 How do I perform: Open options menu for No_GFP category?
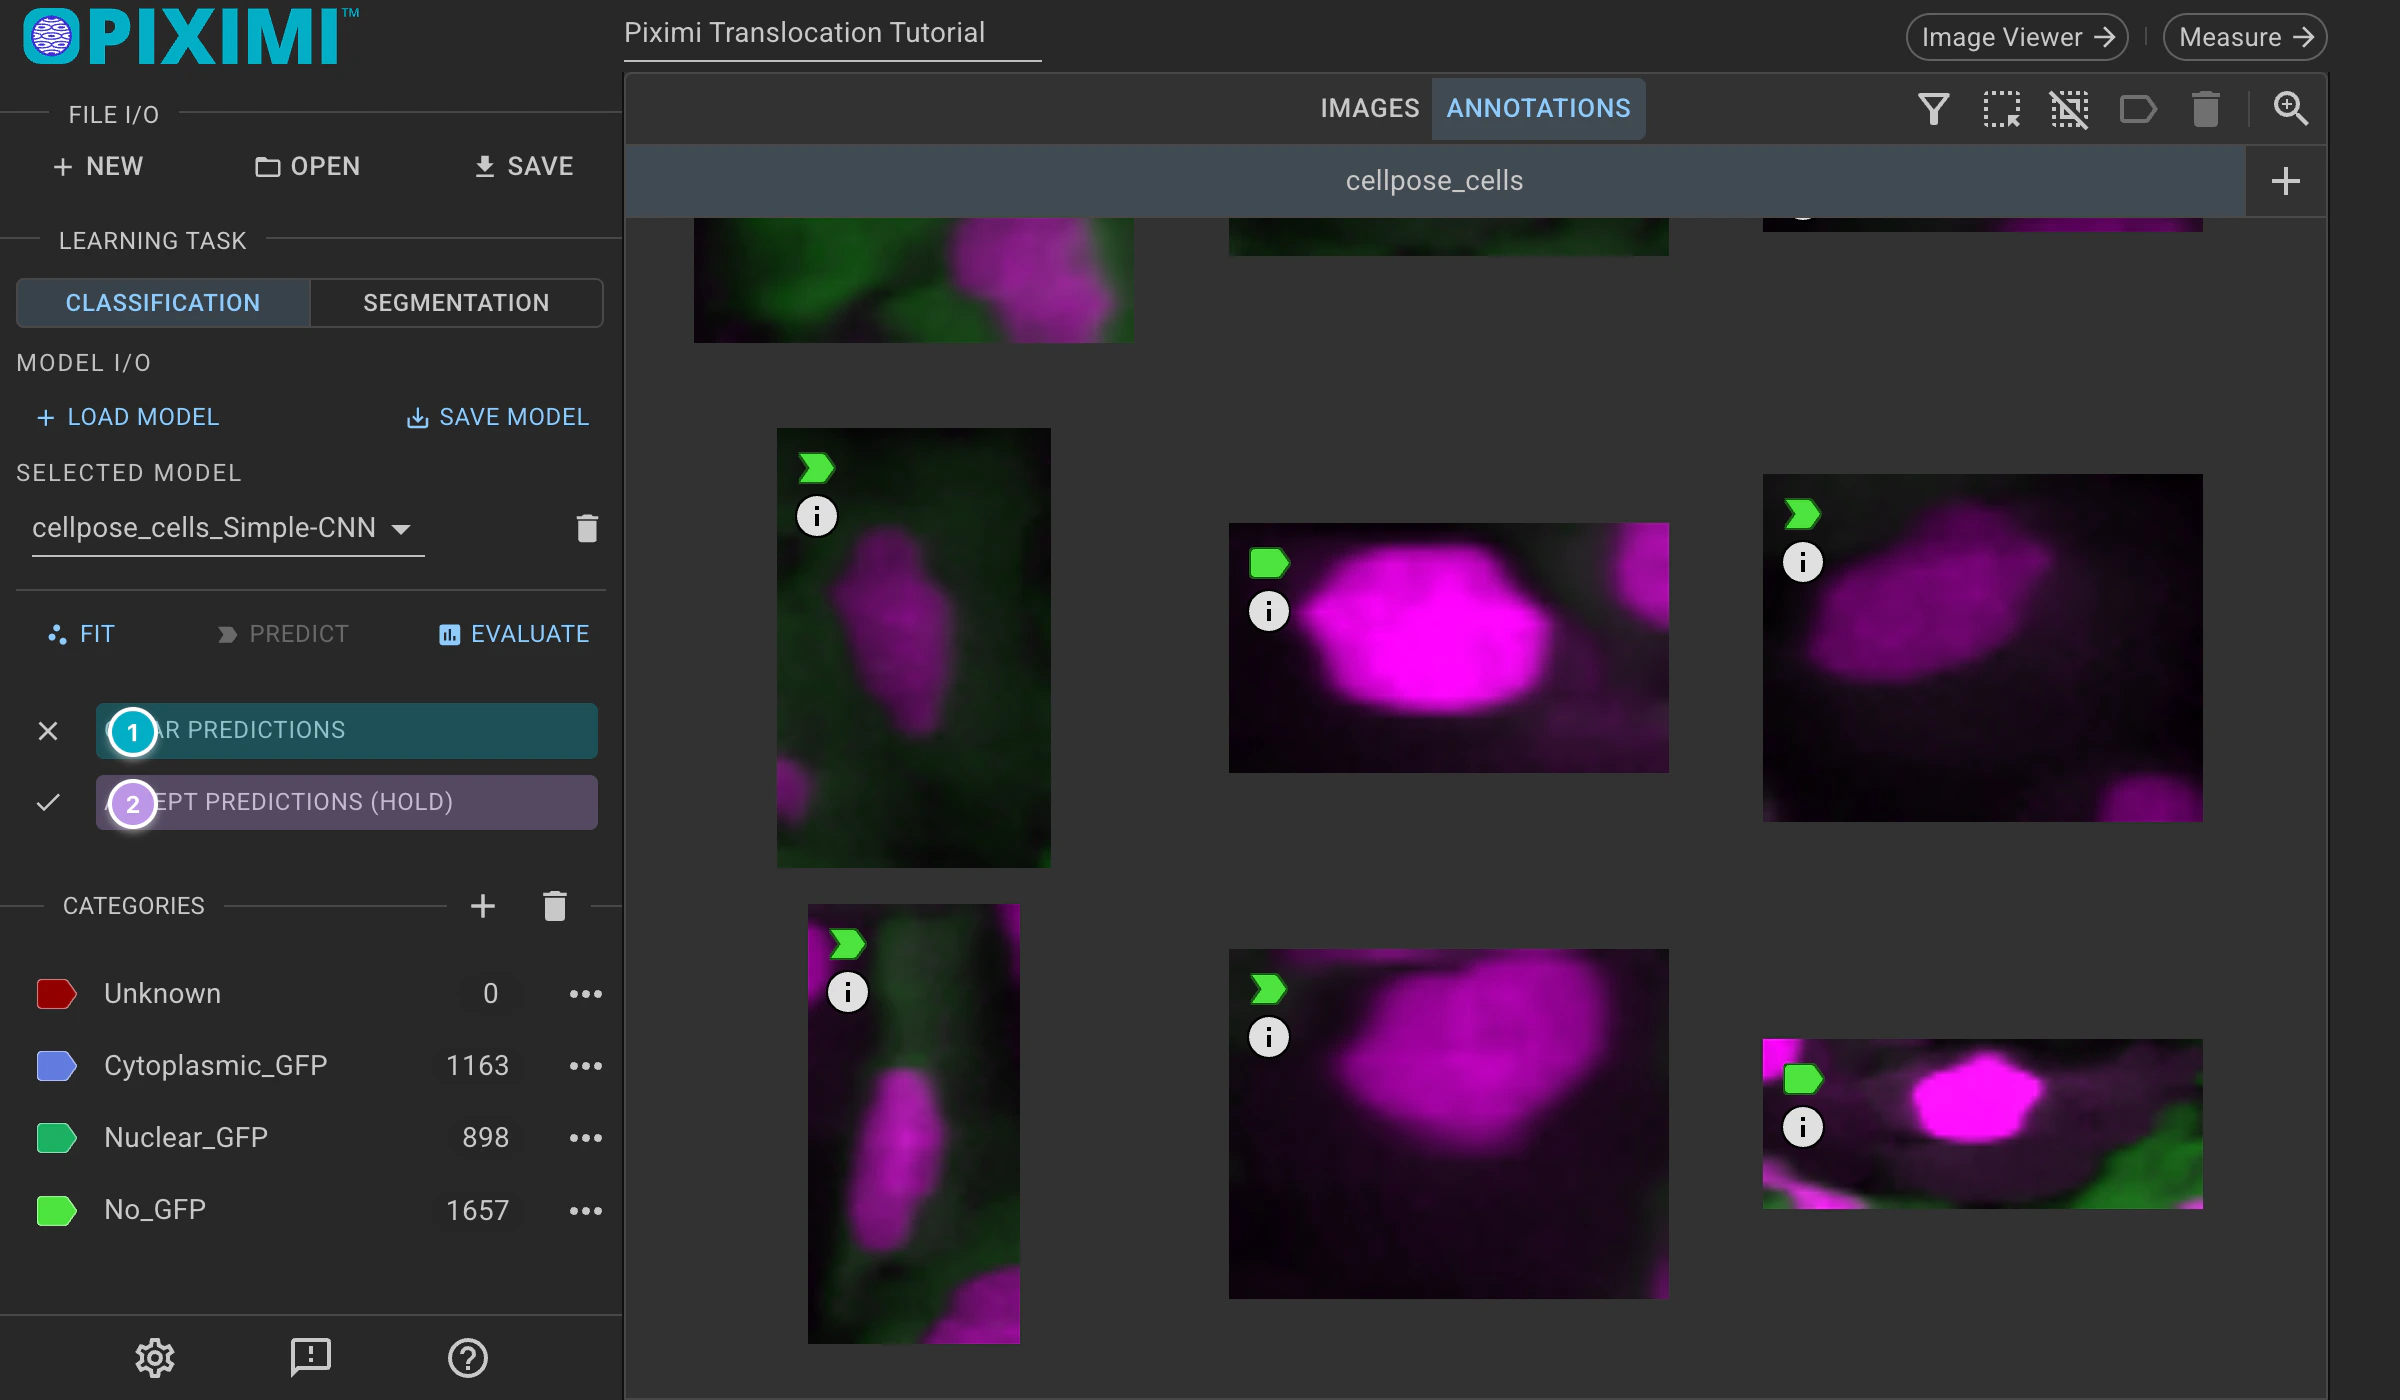point(585,1211)
